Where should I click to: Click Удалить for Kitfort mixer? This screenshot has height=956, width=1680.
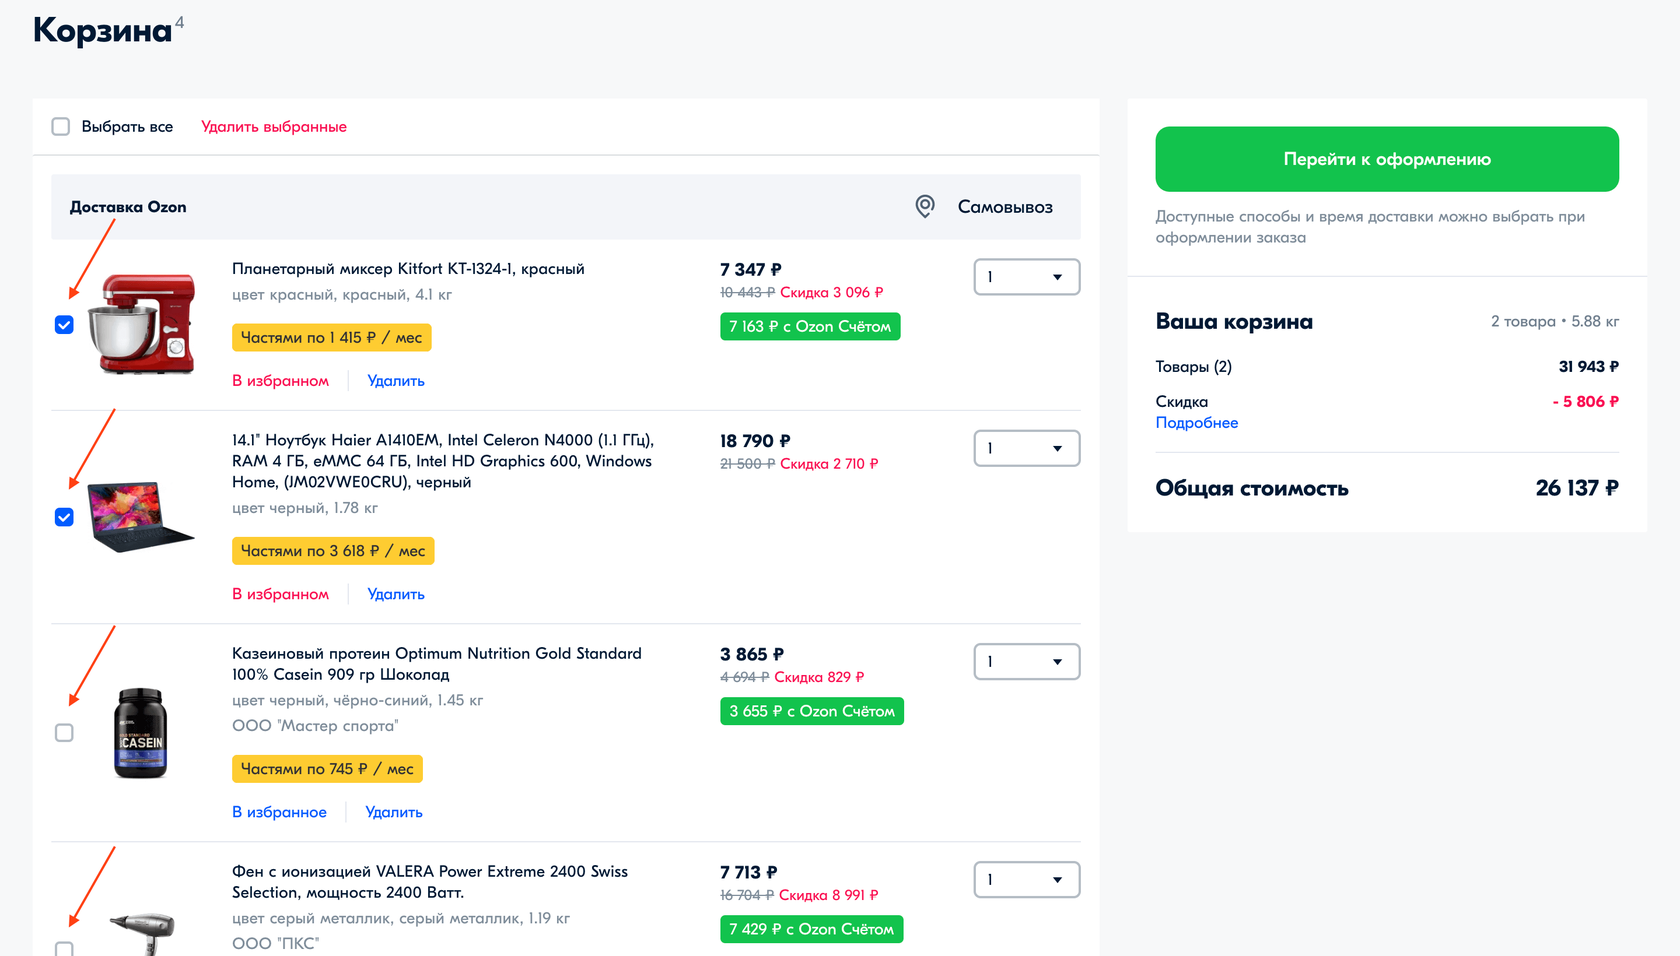[396, 381]
